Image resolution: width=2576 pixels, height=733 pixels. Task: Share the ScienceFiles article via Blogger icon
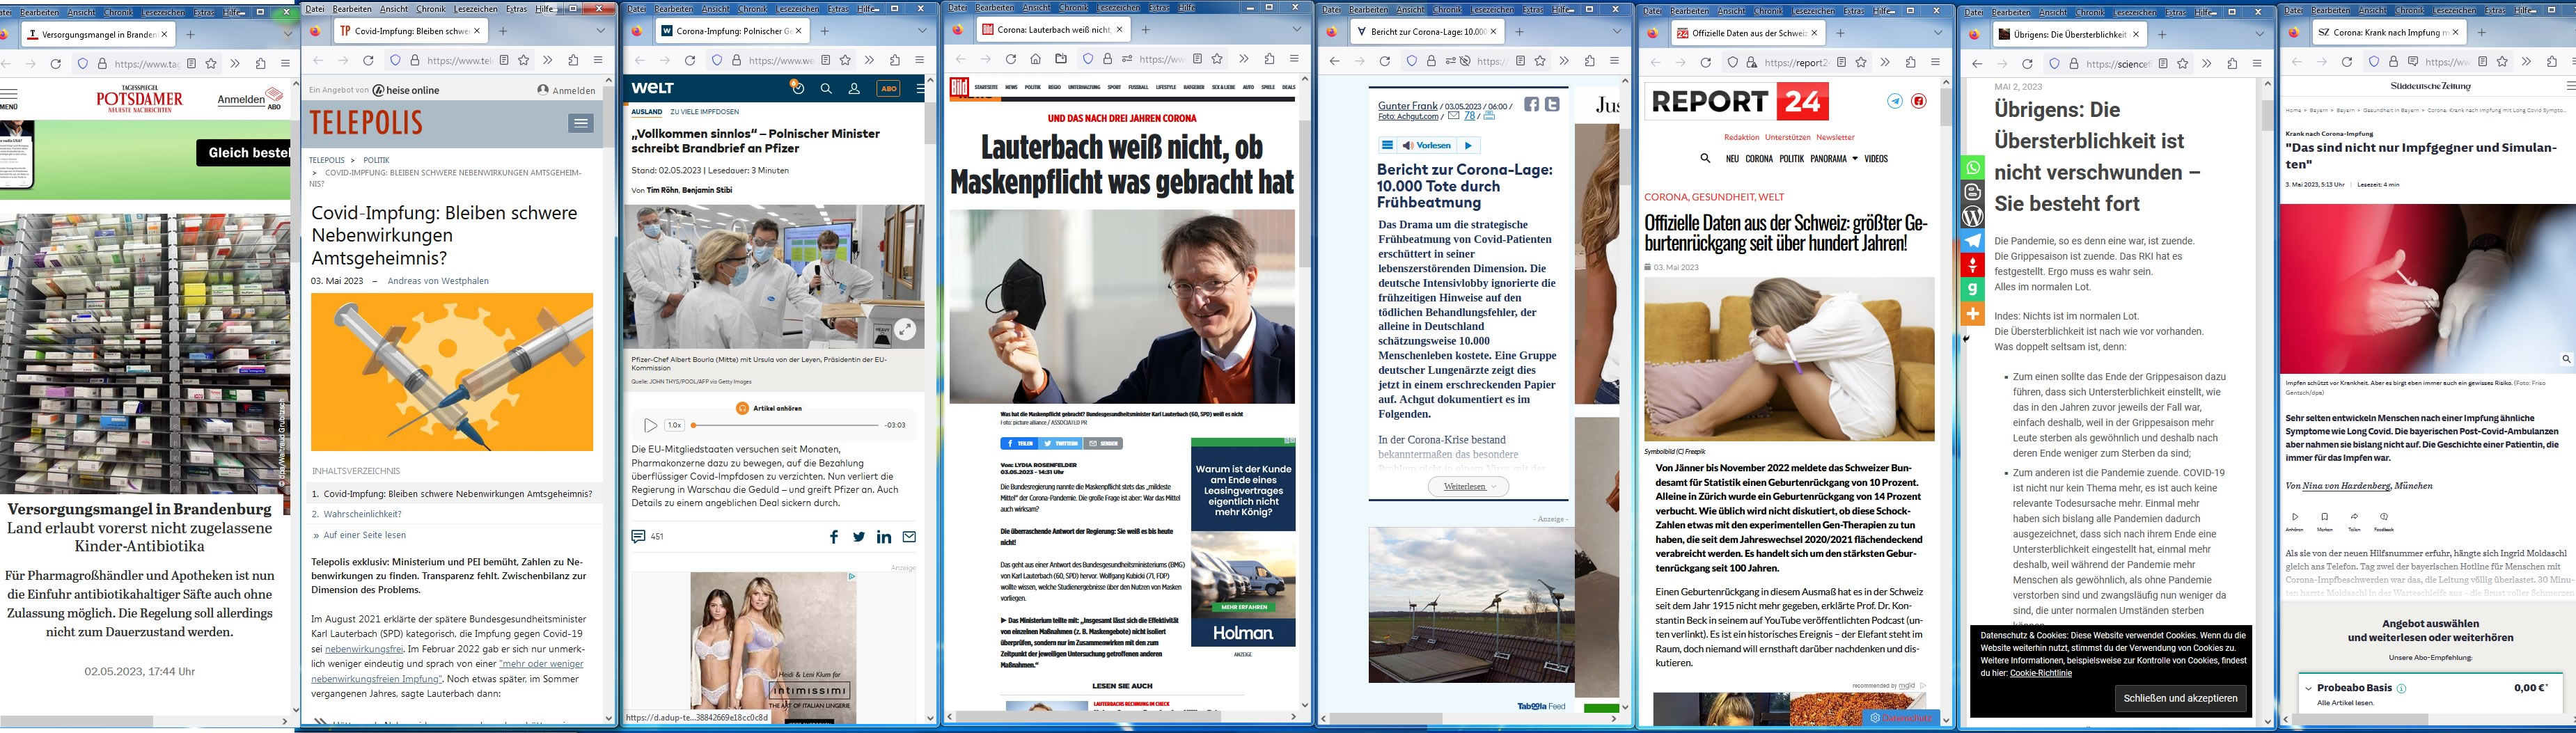click(1972, 192)
